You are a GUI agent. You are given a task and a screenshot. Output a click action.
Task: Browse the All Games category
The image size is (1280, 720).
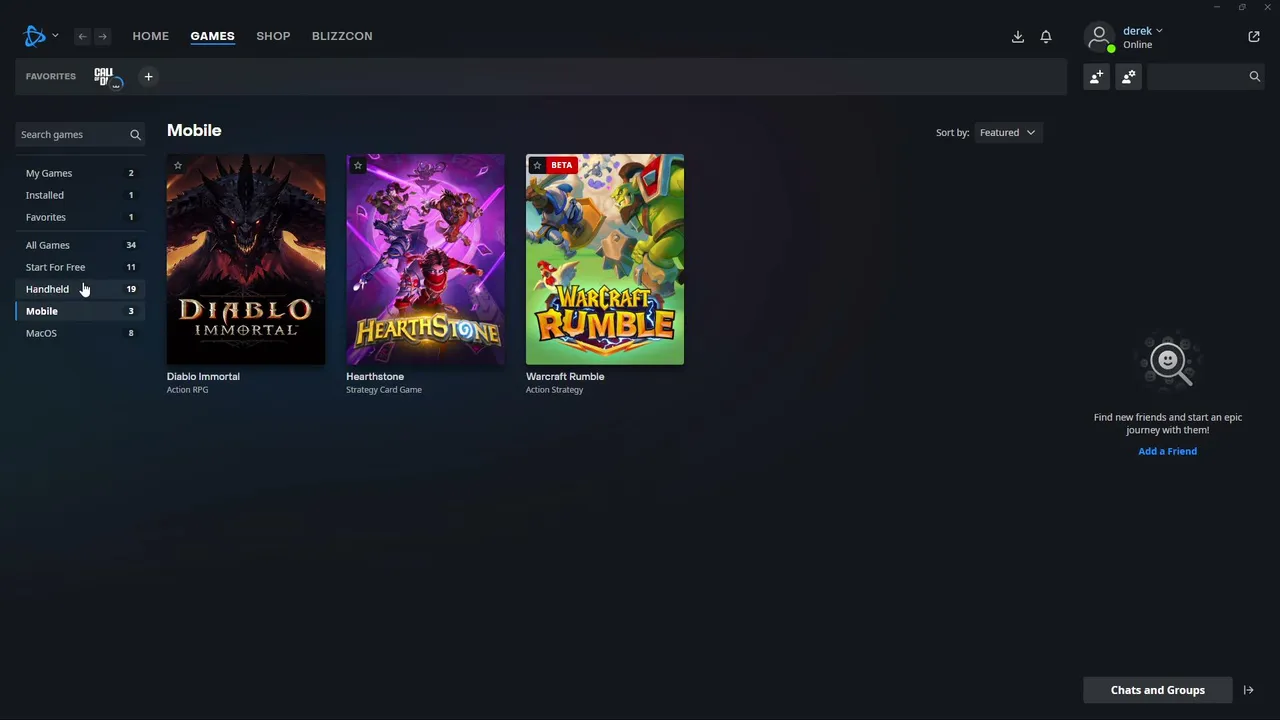point(80,245)
